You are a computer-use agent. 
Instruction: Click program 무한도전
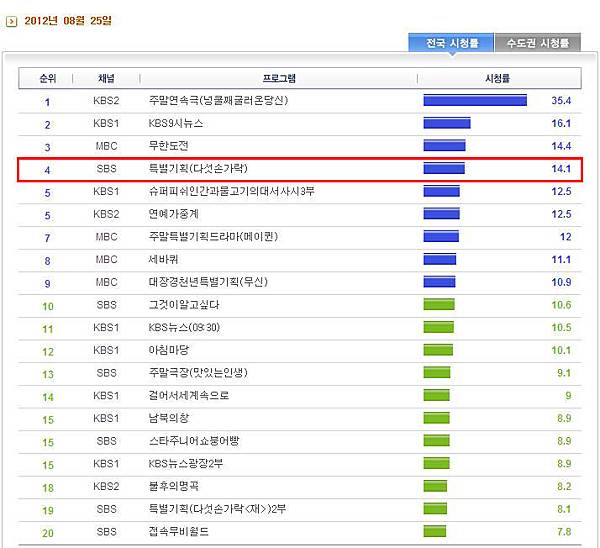pyautogui.click(x=168, y=146)
